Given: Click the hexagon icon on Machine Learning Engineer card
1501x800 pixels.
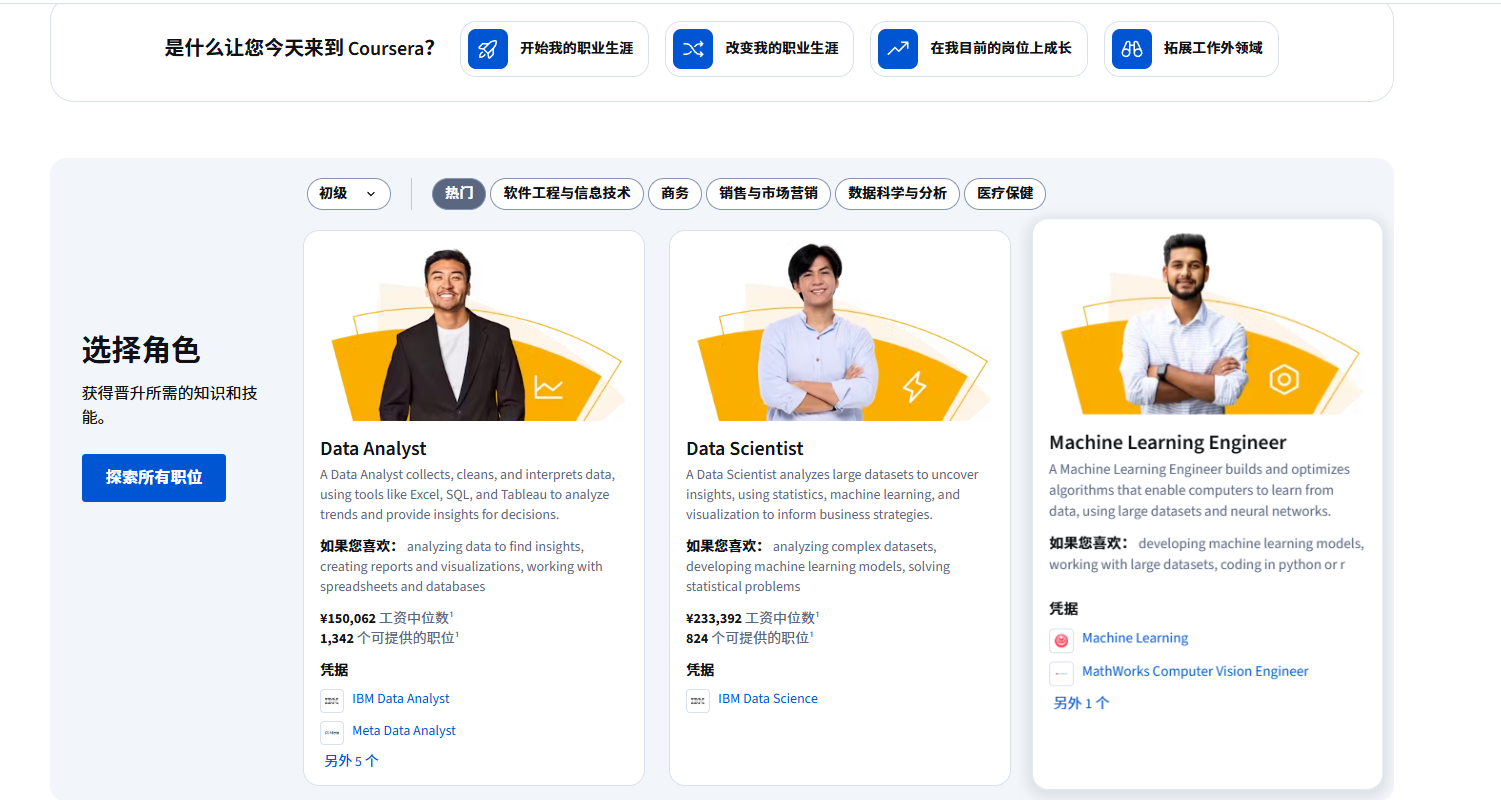Looking at the screenshot, I should click(1283, 379).
